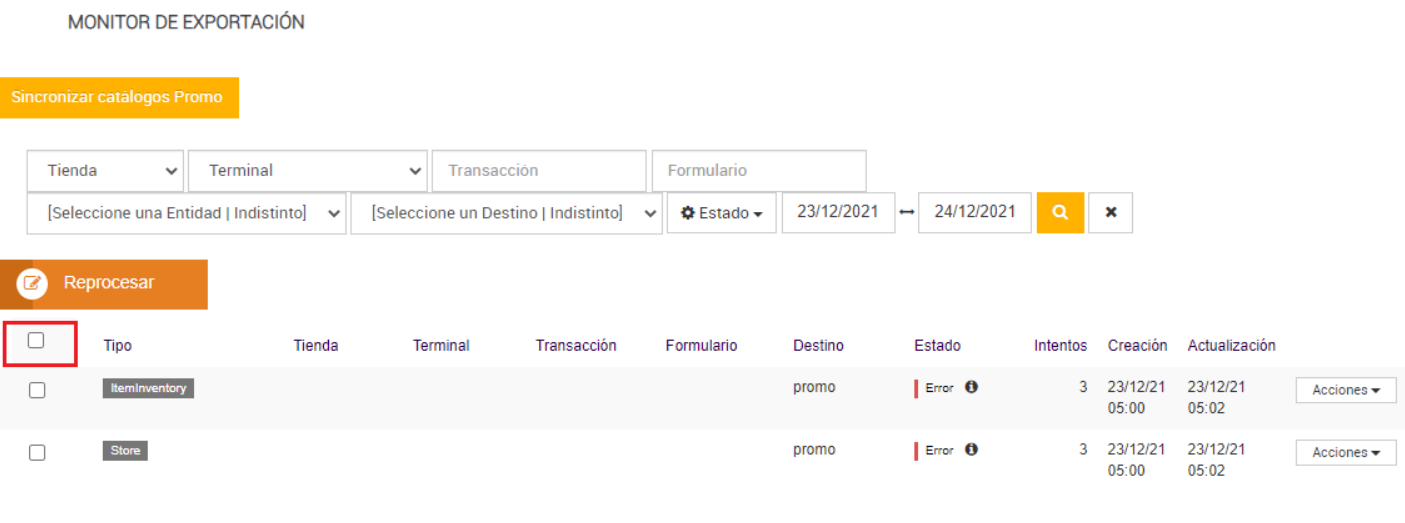Click the info icon on Store error

[971, 450]
